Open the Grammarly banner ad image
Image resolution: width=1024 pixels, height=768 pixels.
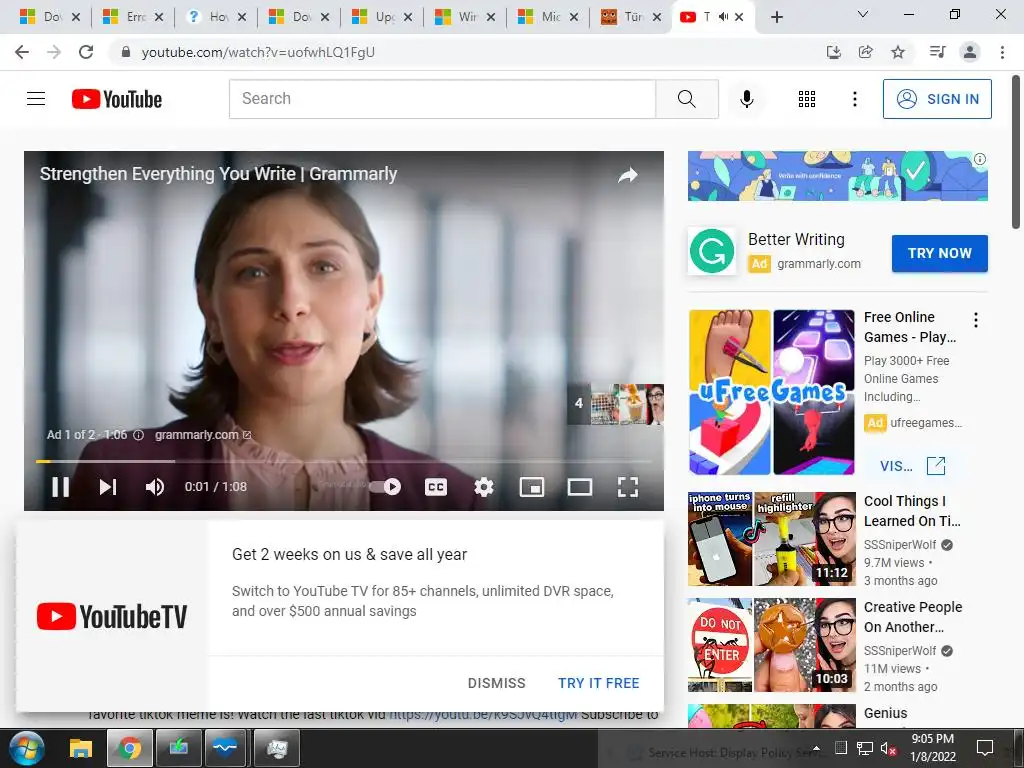tap(837, 176)
